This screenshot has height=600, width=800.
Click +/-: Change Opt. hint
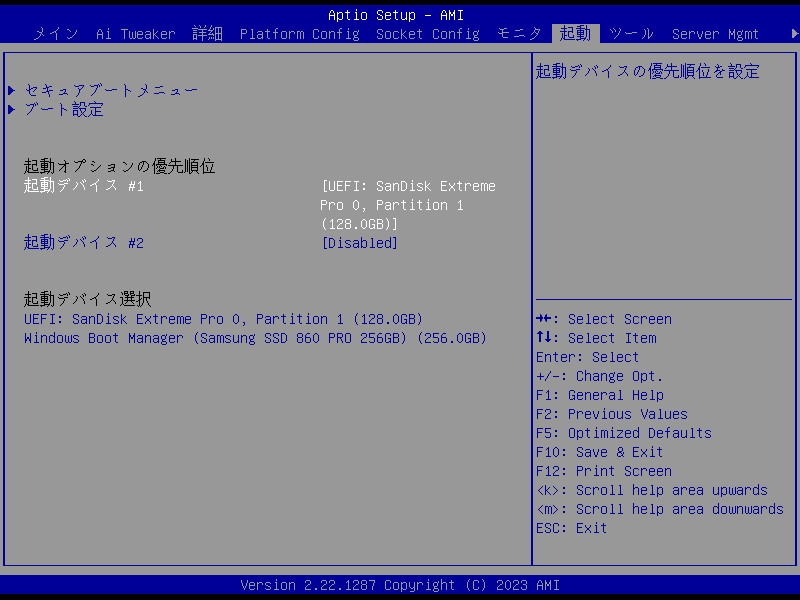pyautogui.click(x=599, y=376)
